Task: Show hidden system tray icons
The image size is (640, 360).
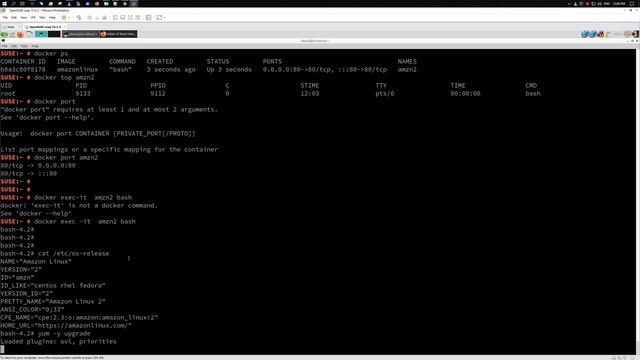Action: coord(569,4)
